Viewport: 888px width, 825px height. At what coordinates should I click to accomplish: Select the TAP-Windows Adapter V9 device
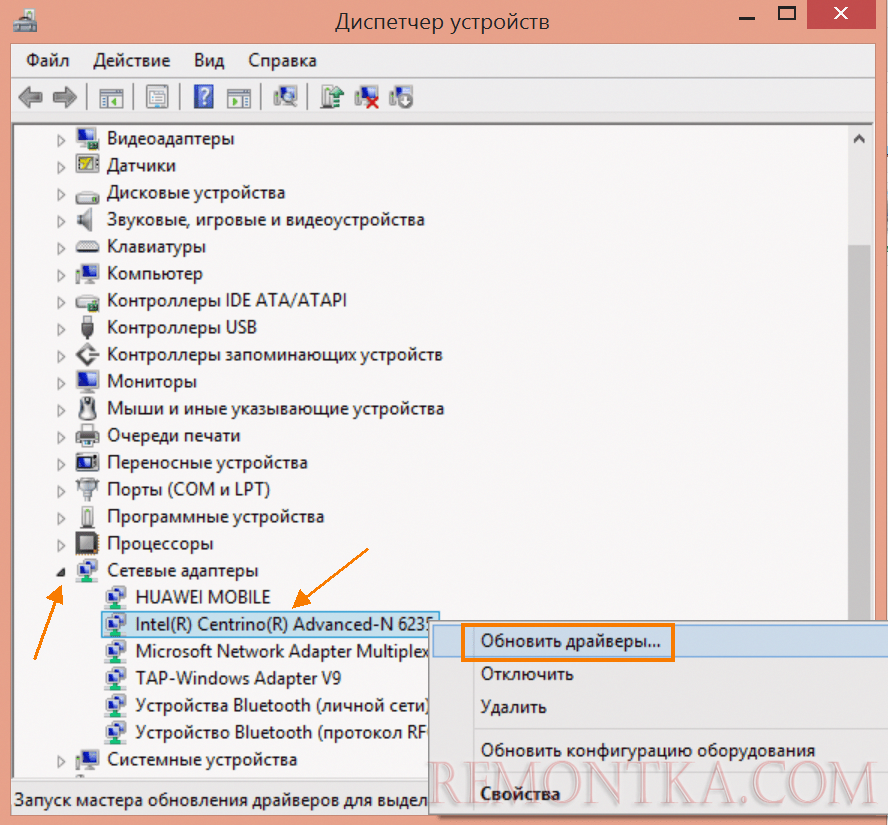(238, 678)
